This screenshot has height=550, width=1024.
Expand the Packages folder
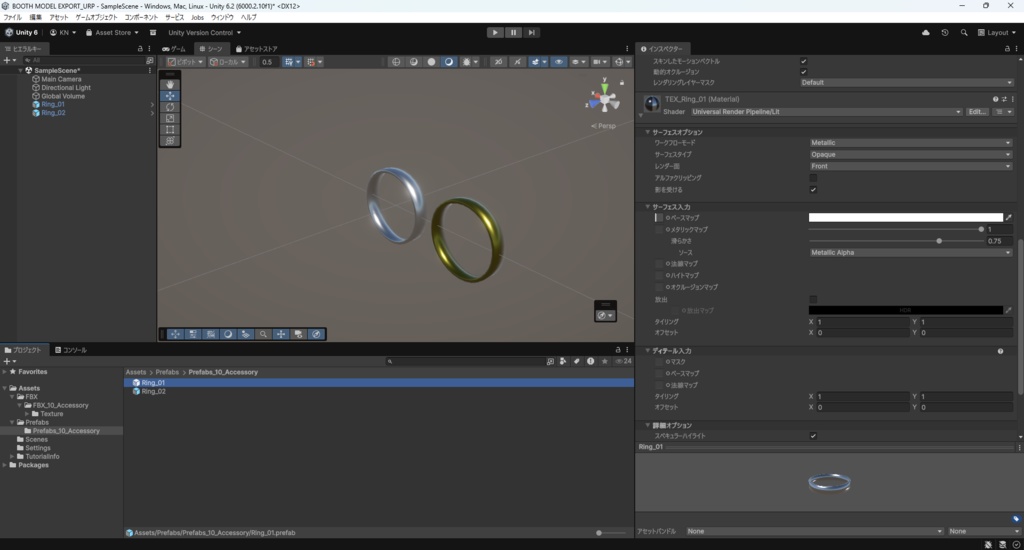[x=5, y=465]
